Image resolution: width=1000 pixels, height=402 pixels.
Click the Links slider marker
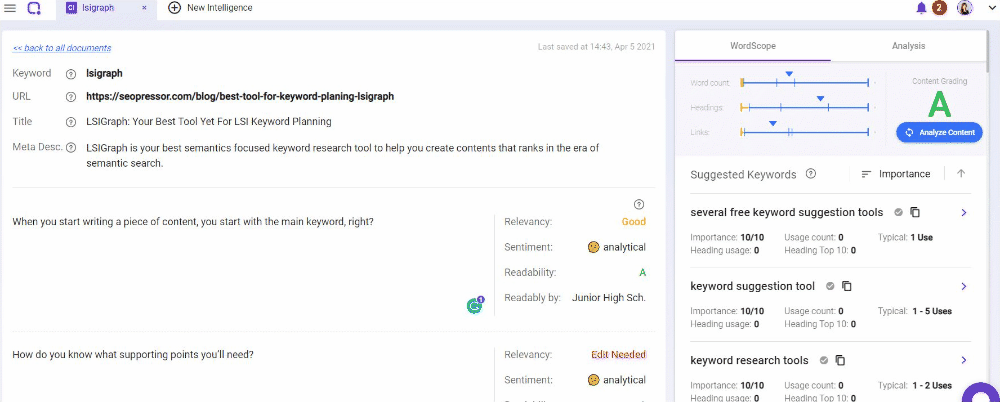click(772, 123)
